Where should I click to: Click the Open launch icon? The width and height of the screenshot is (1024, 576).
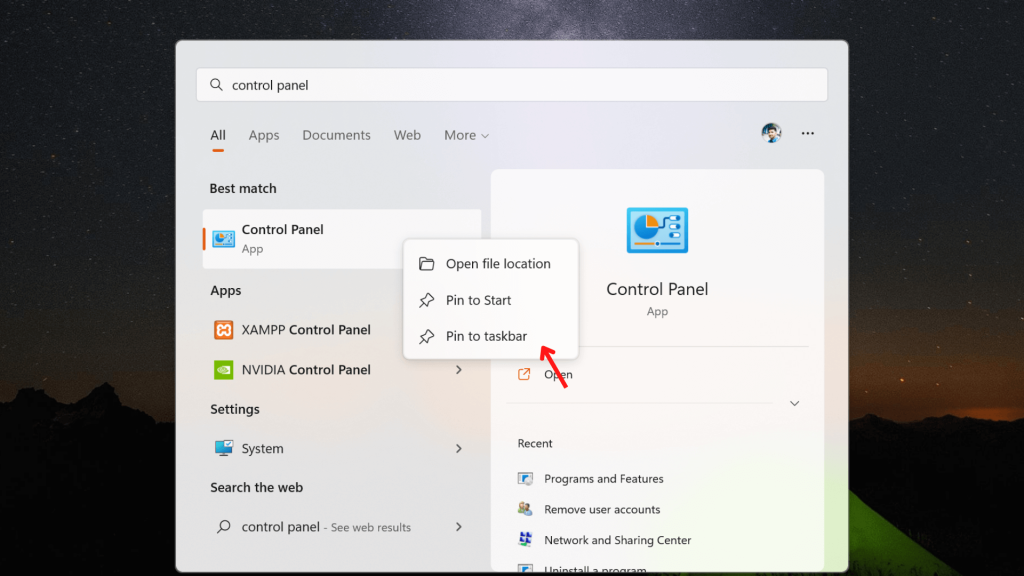coord(524,374)
